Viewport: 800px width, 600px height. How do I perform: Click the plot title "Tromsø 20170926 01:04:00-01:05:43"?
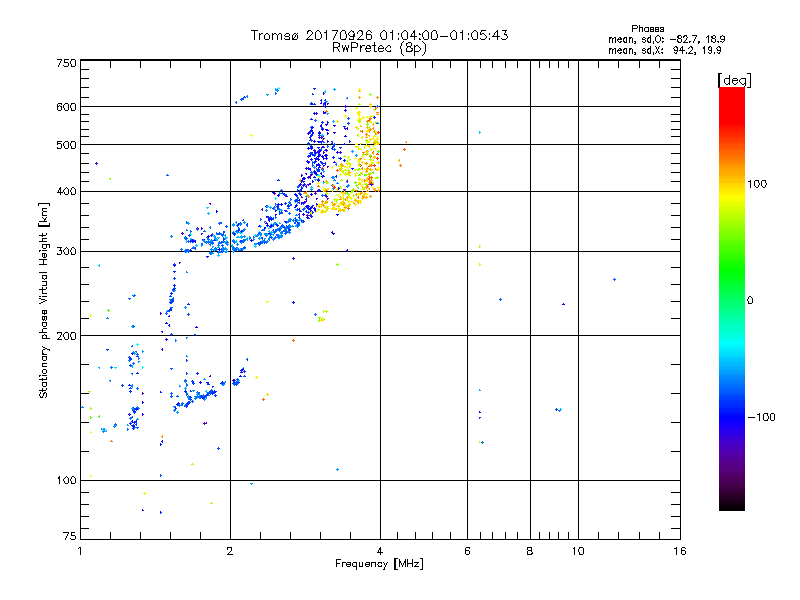(x=379, y=35)
